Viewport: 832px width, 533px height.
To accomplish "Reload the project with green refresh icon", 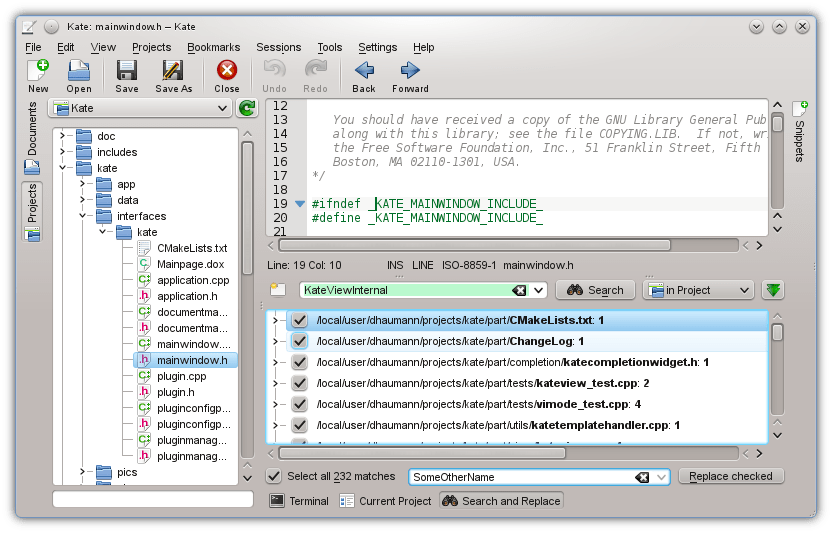I will 247,108.
